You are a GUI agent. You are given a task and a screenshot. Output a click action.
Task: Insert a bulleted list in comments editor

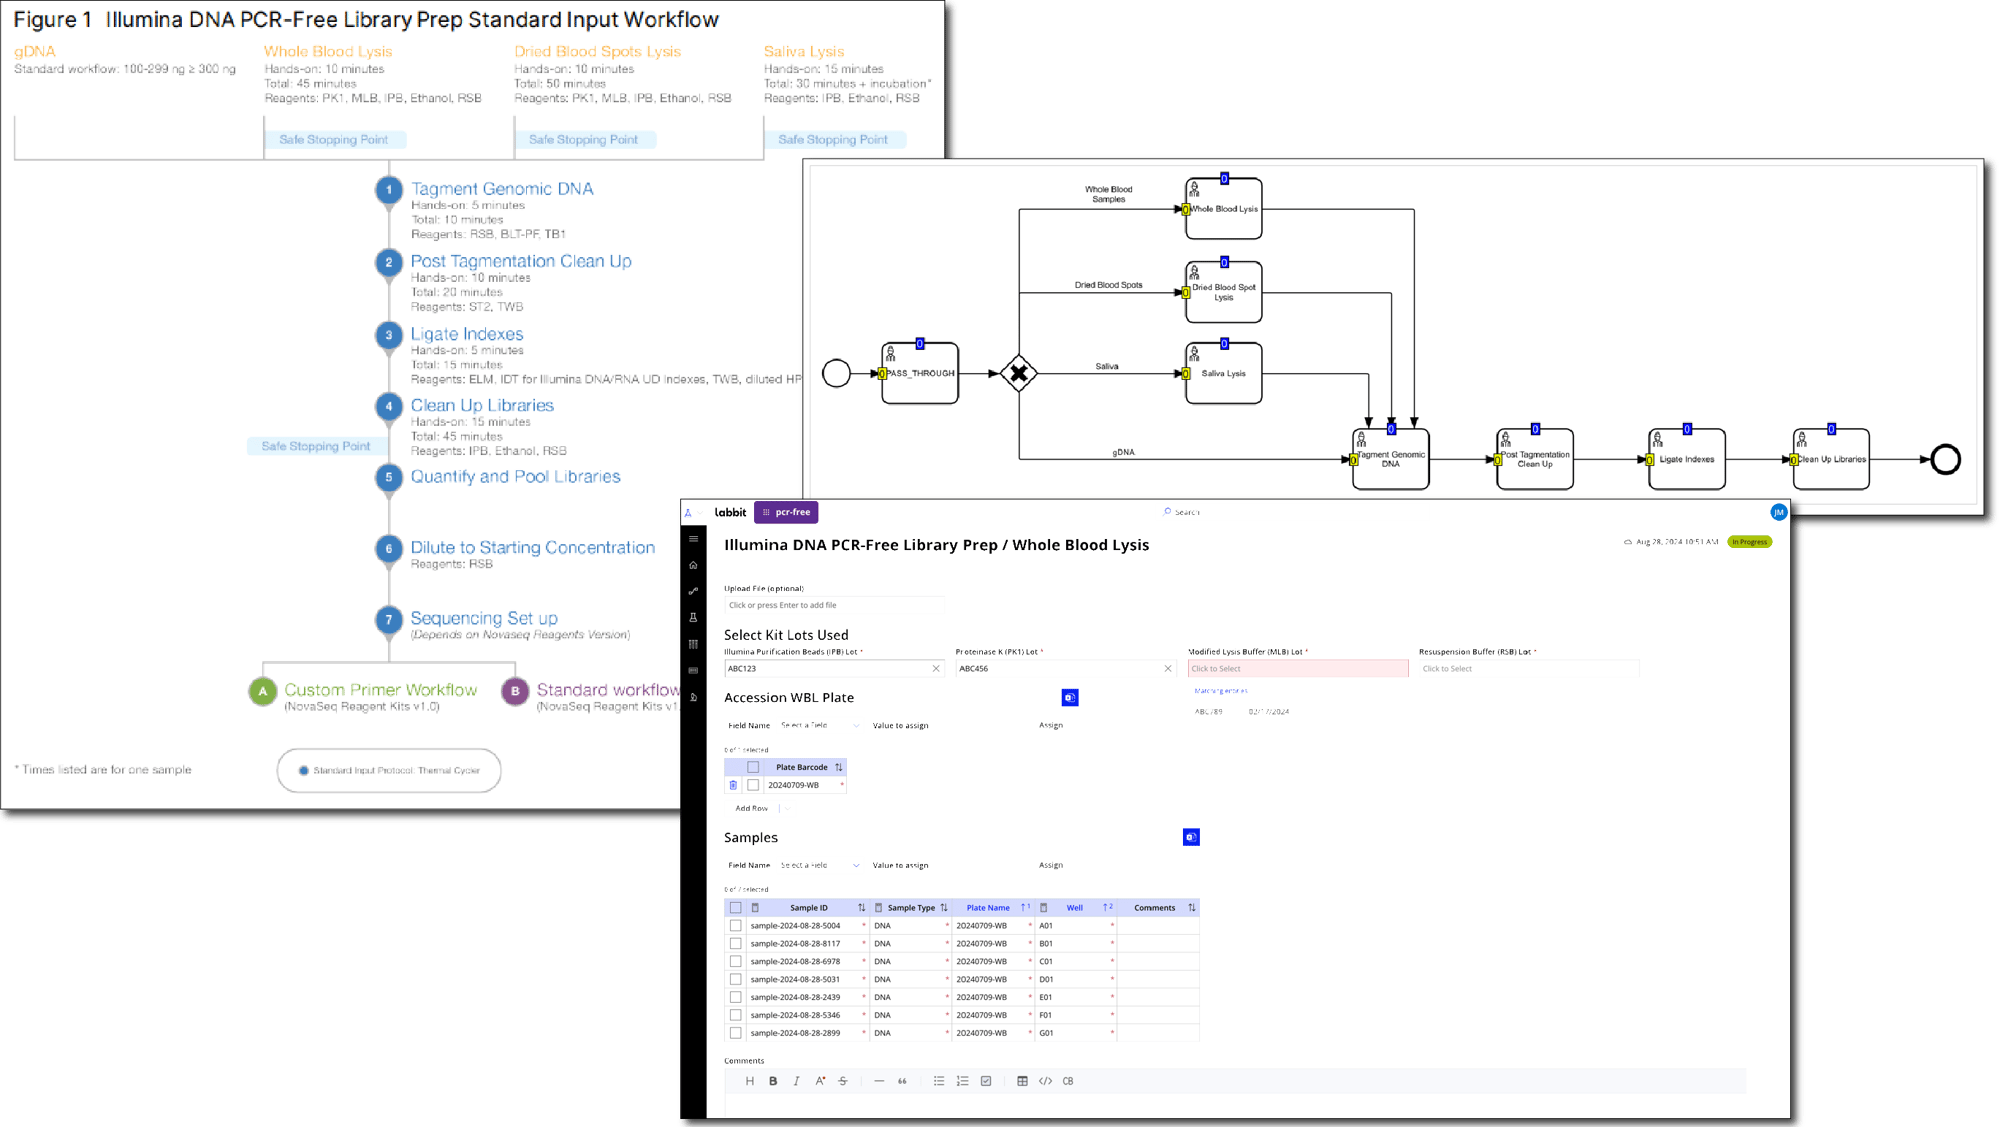point(938,1081)
